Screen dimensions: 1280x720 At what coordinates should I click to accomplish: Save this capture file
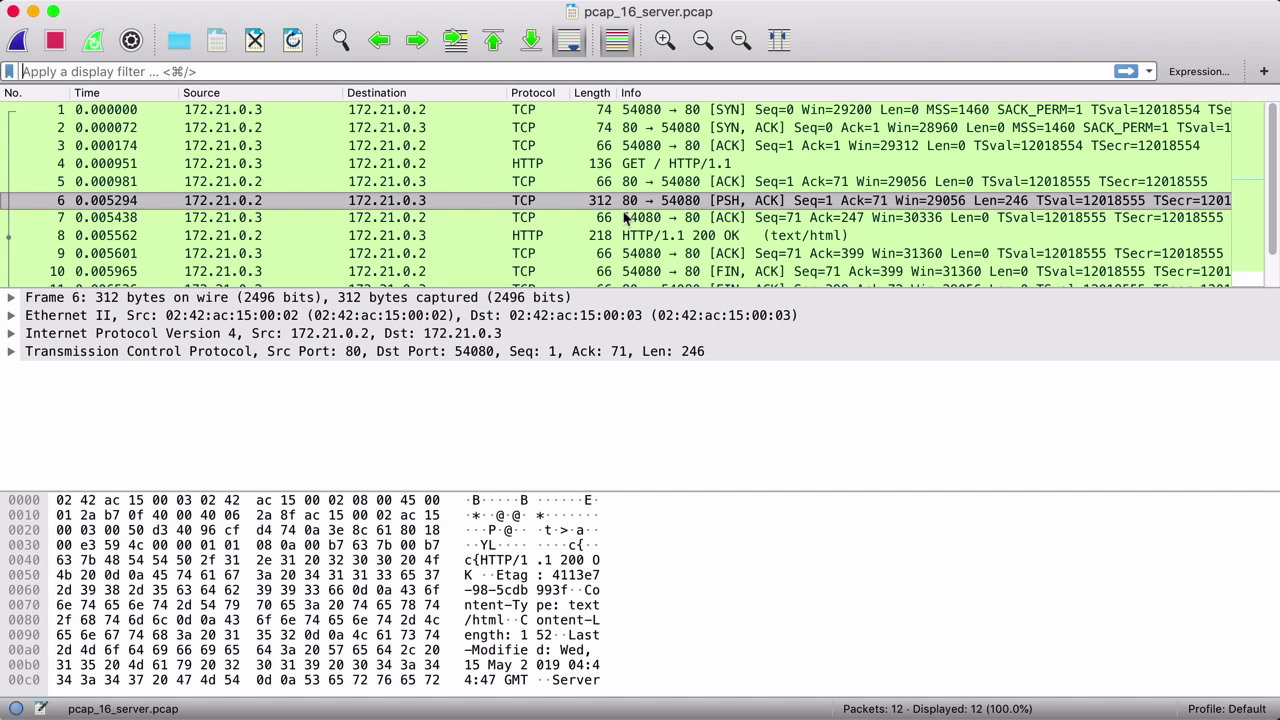[217, 40]
